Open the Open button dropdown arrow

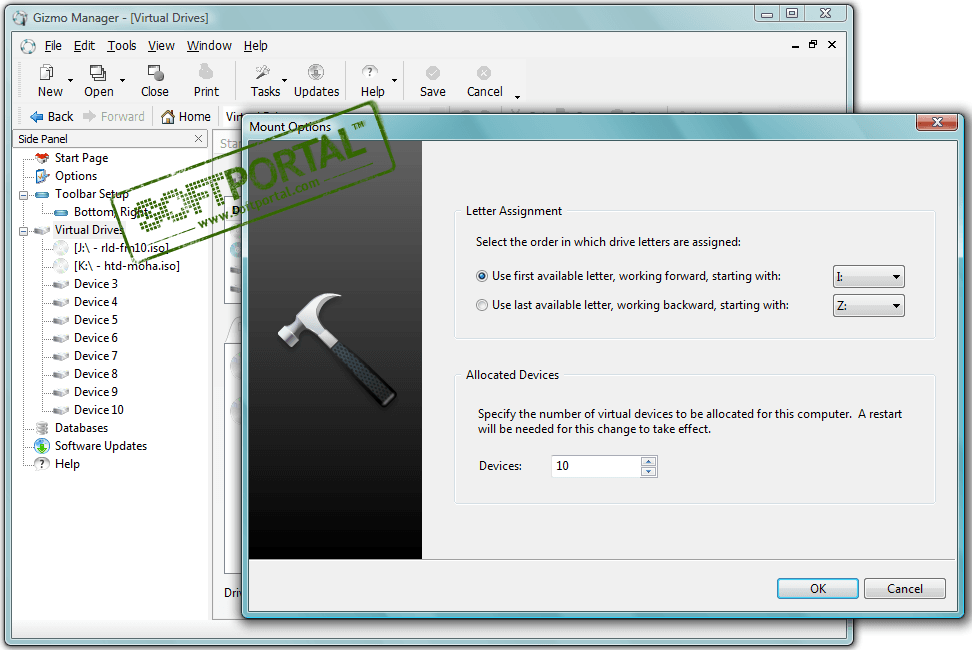tap(122, 81)
